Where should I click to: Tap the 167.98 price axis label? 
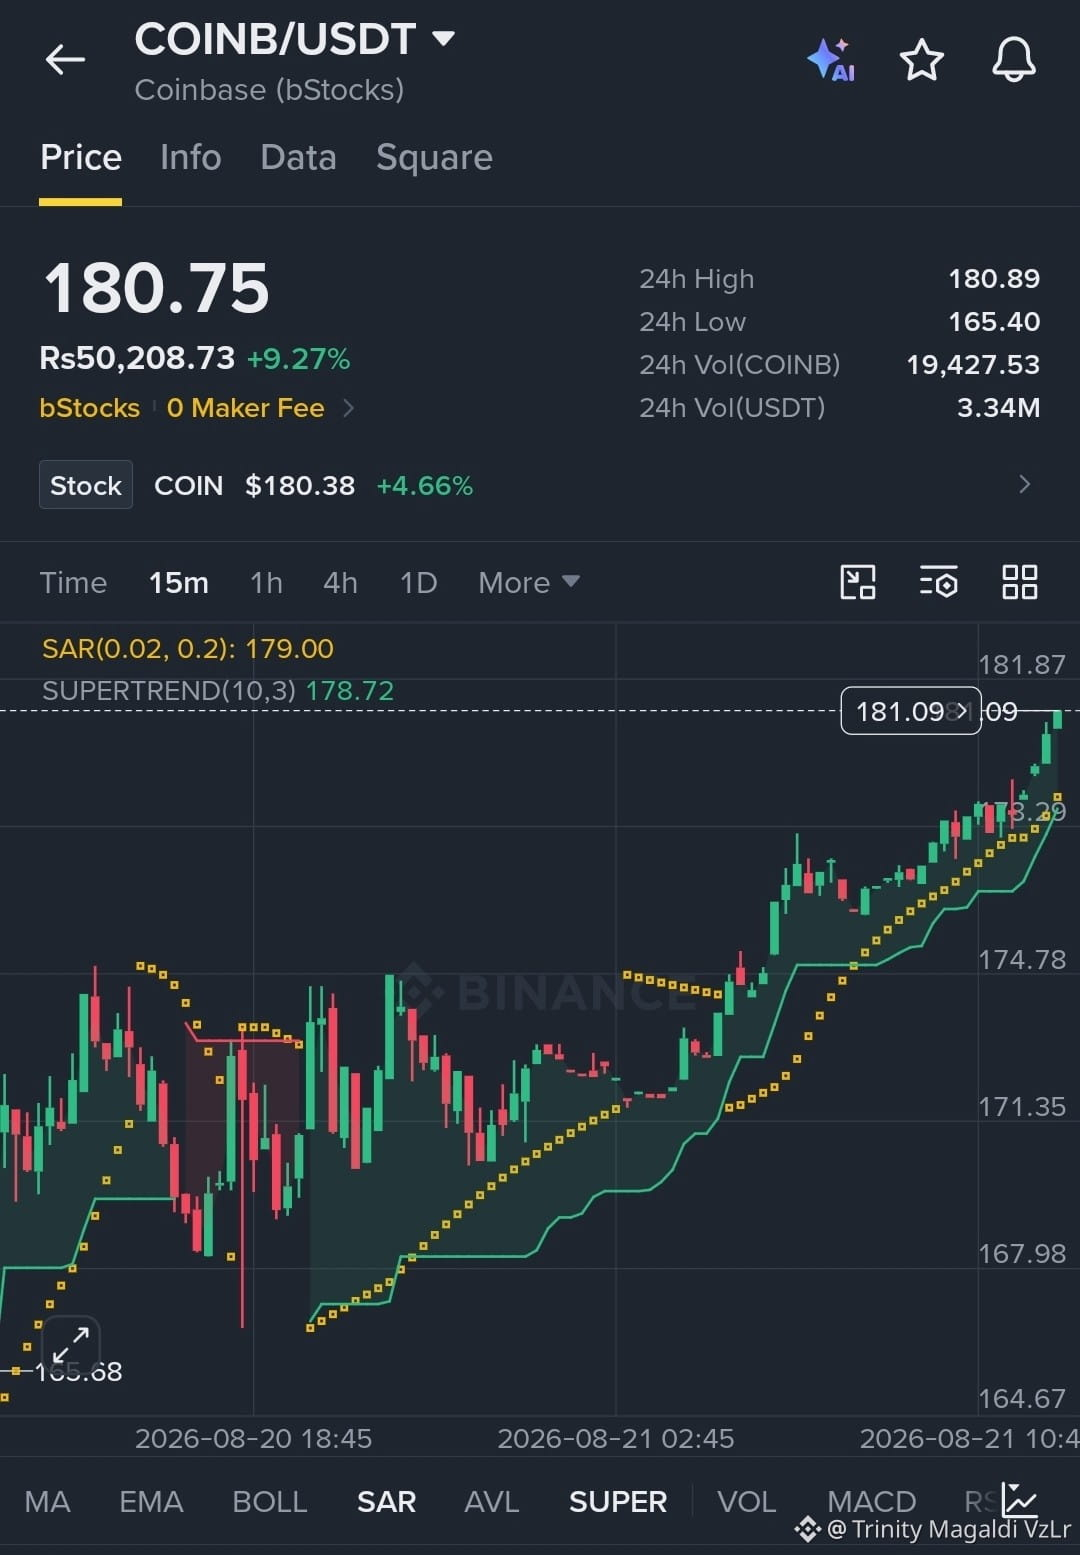point(1022,1254)
